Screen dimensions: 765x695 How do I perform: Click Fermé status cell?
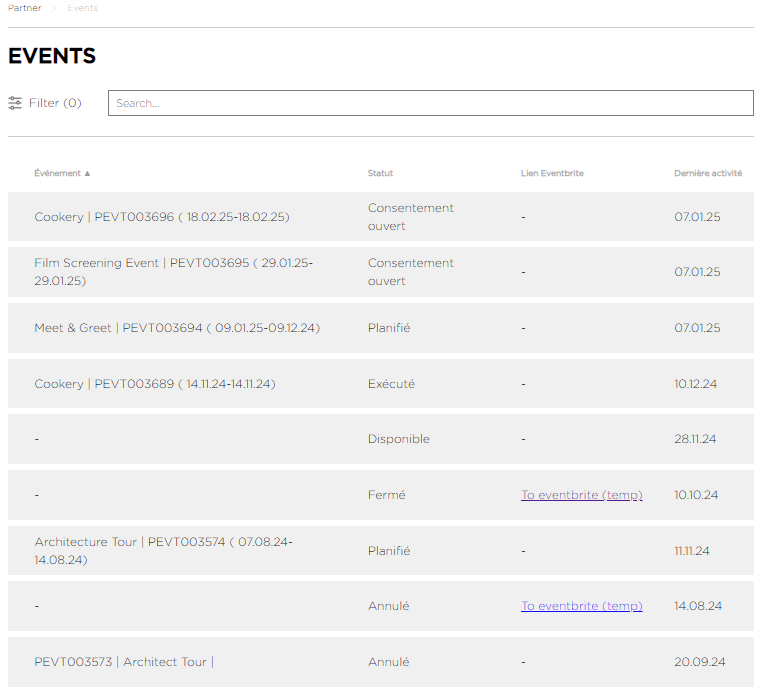(386, 495)
